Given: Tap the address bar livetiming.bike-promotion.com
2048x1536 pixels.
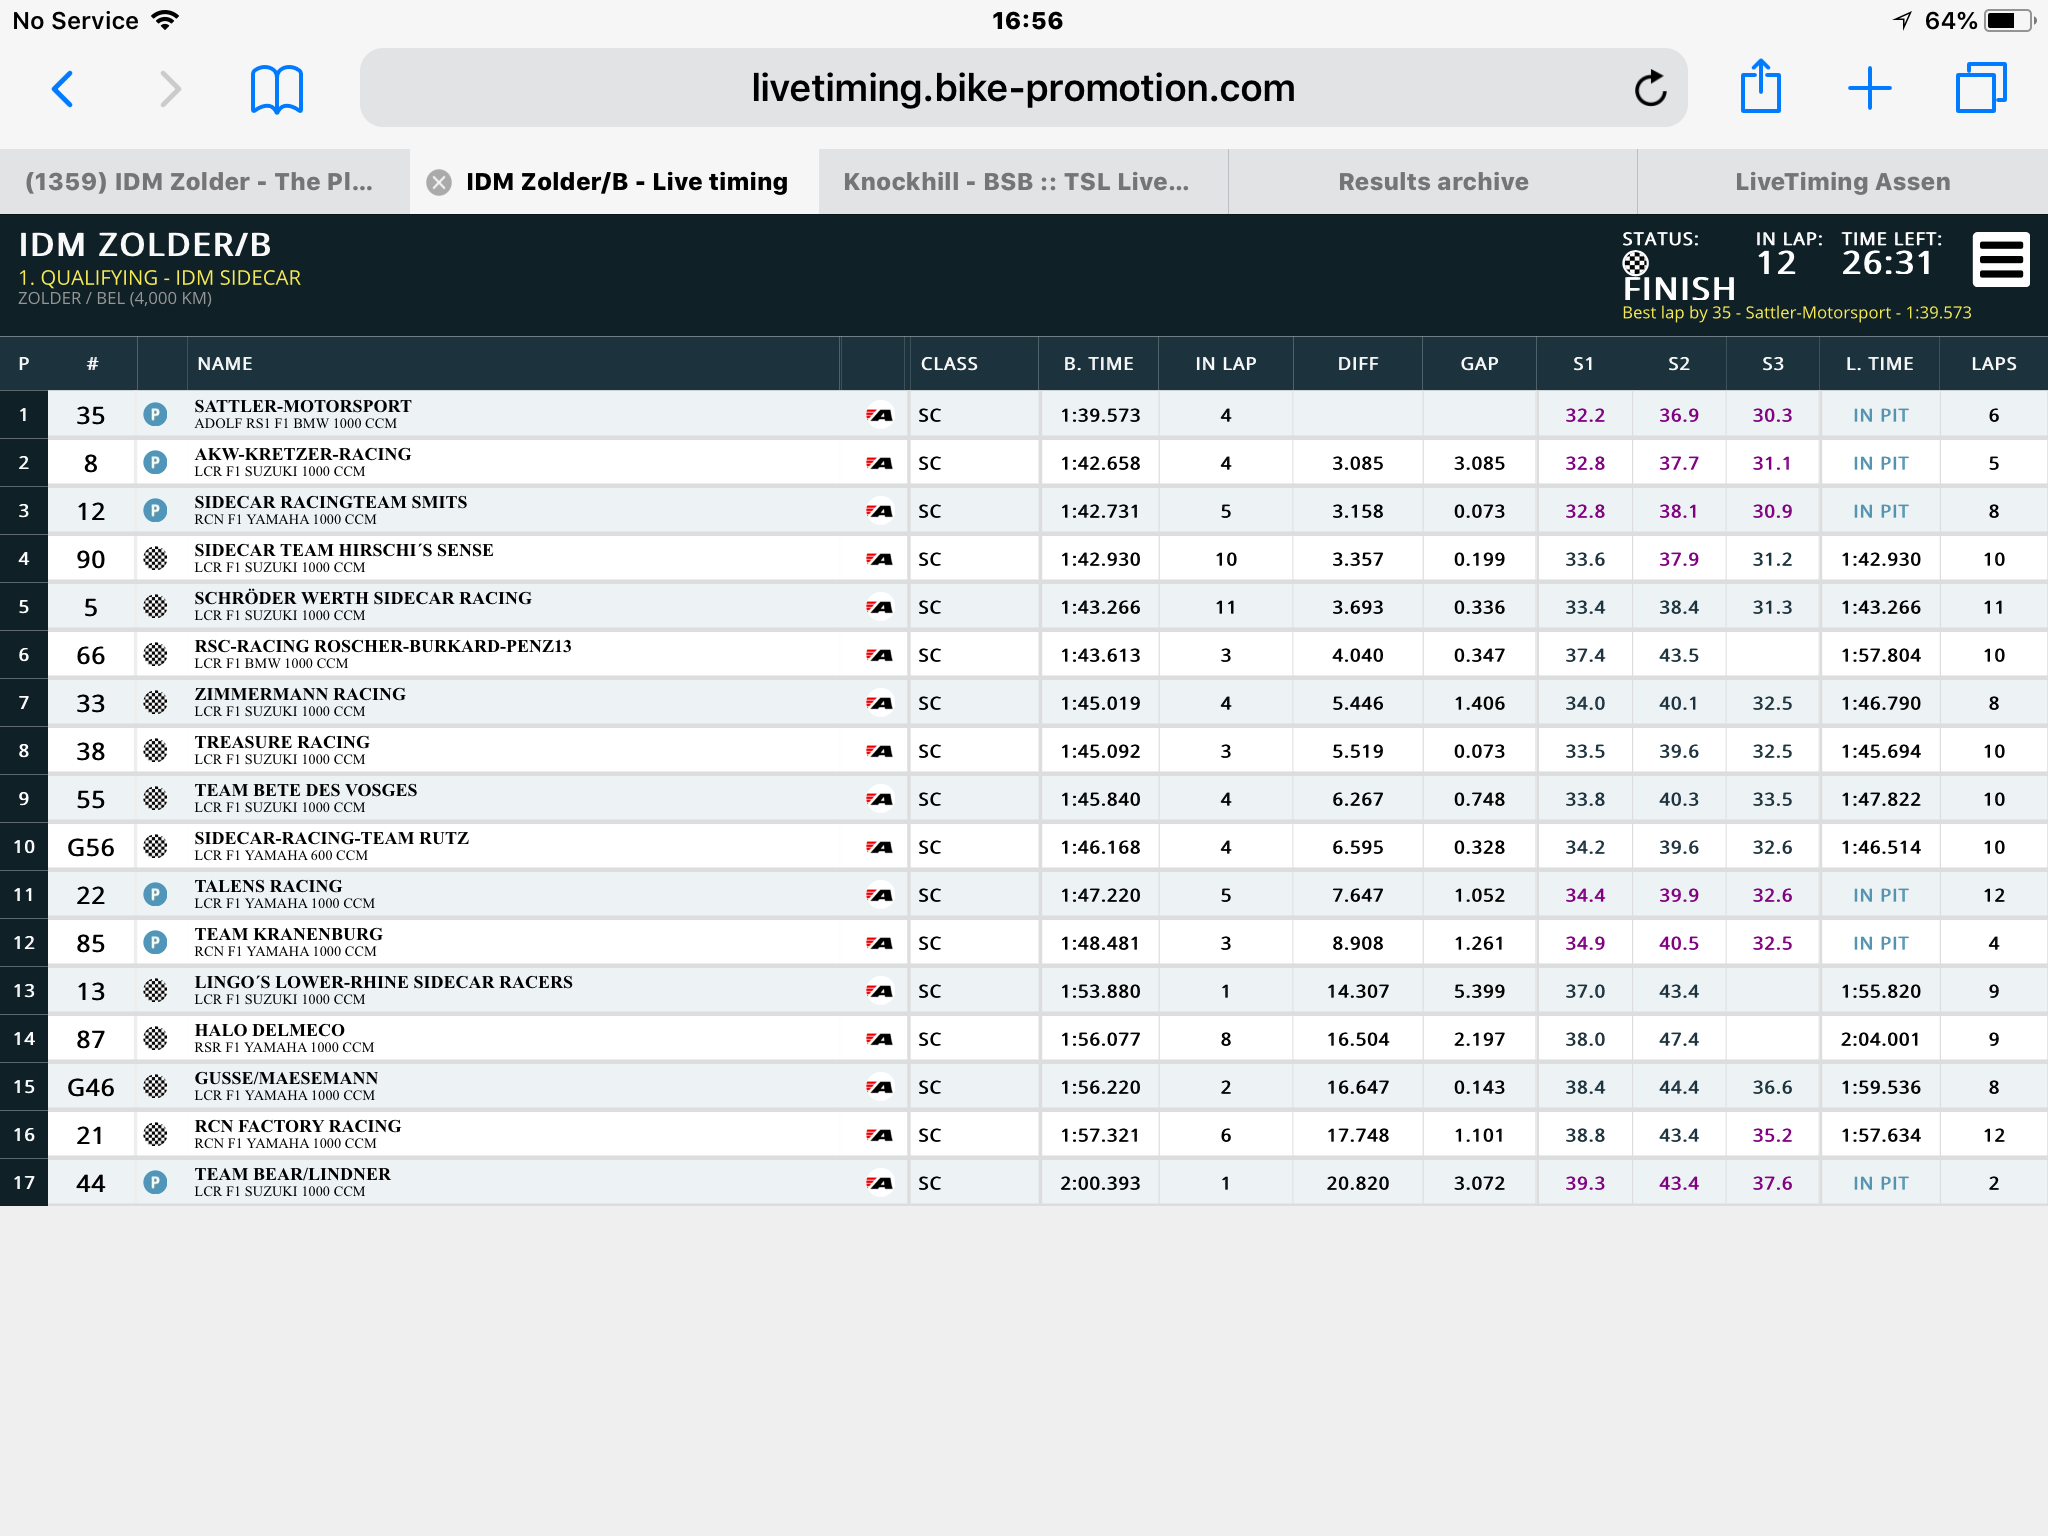Looking at the screenshot, I should [x=1023, y=88].
